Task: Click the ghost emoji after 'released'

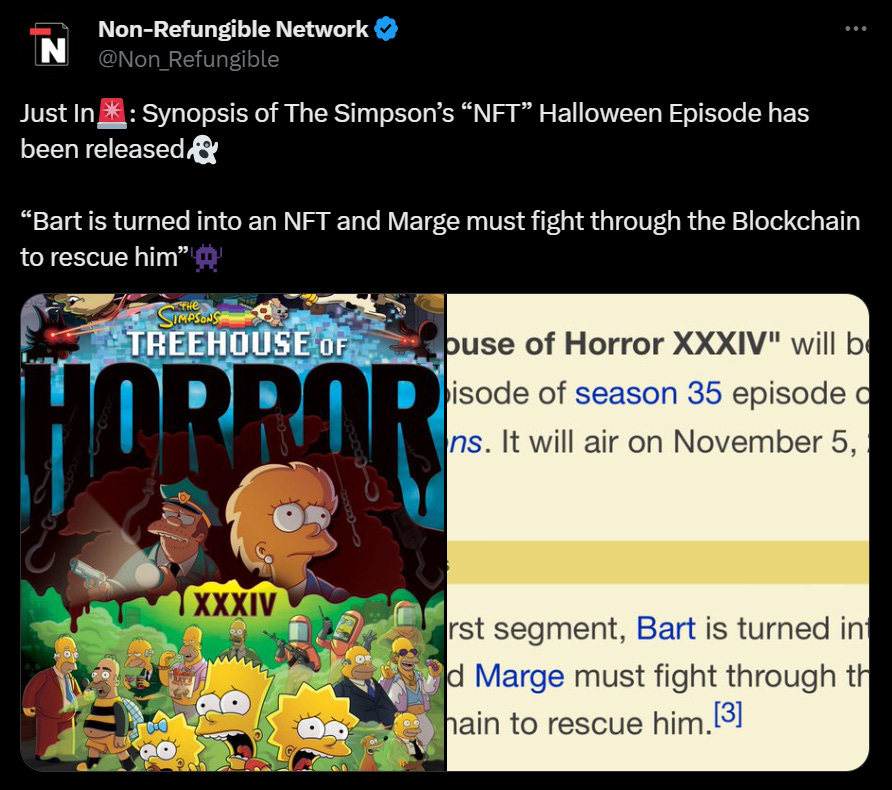Action: point(202,149)
